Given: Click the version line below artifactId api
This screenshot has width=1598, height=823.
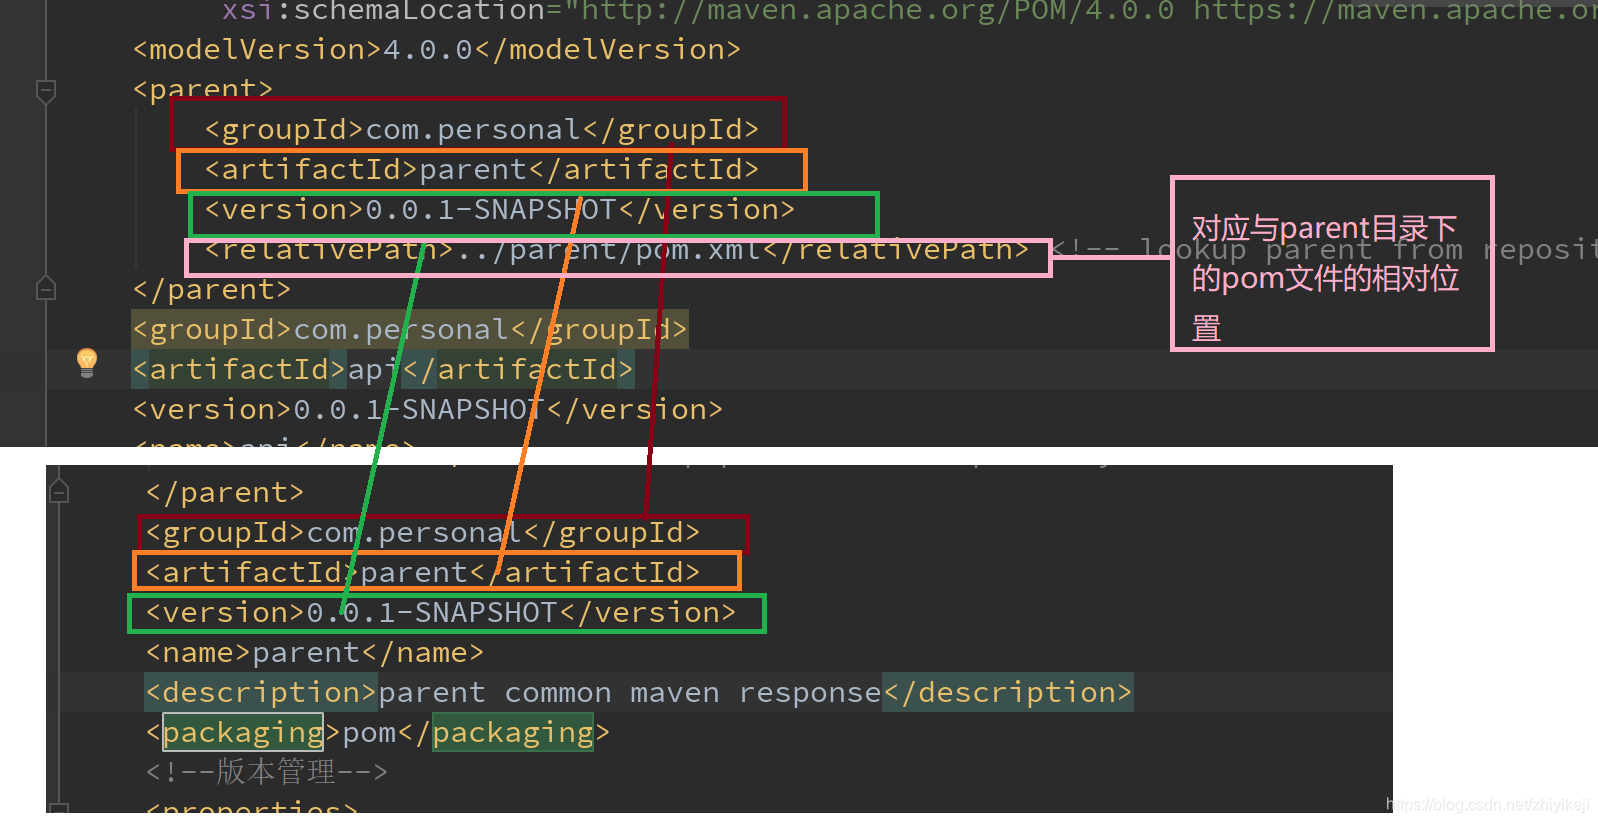Looking at the screenshot, I should tap(428, 410).
